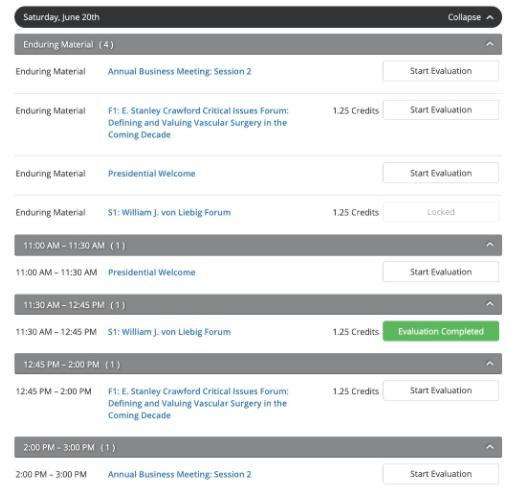511x496 pixels.
Task: Start Evaluation for 2:00 PM Annual Business Meeting
Action: pyautogui.click(x=441, y=474)
